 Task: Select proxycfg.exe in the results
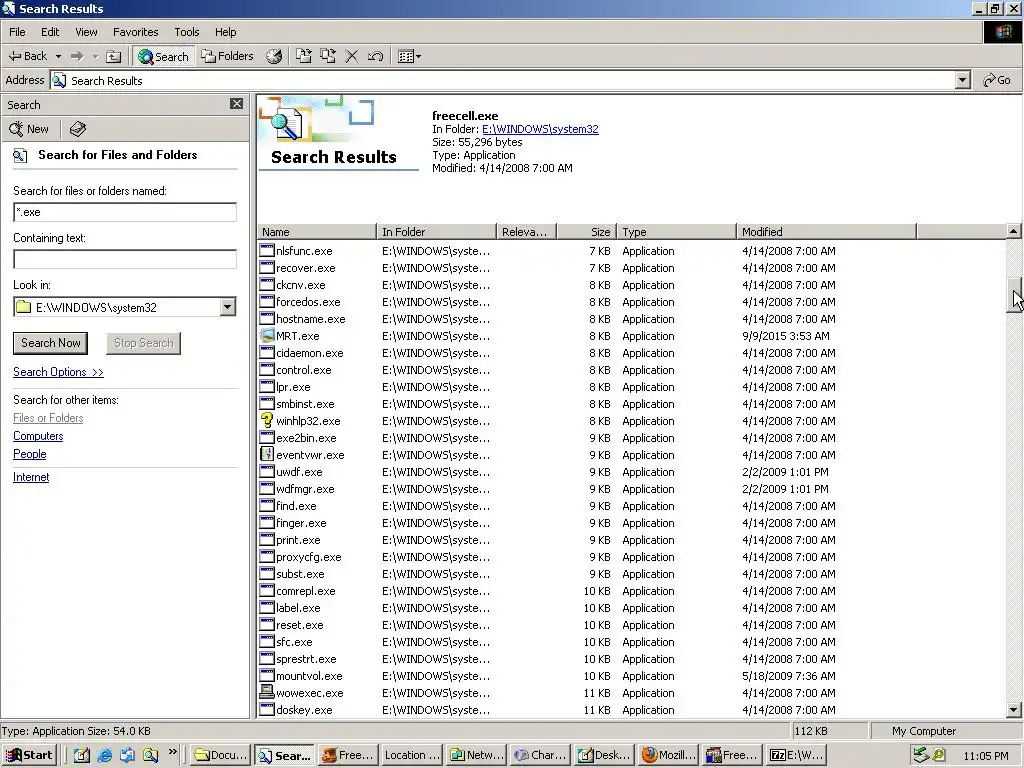308,557
